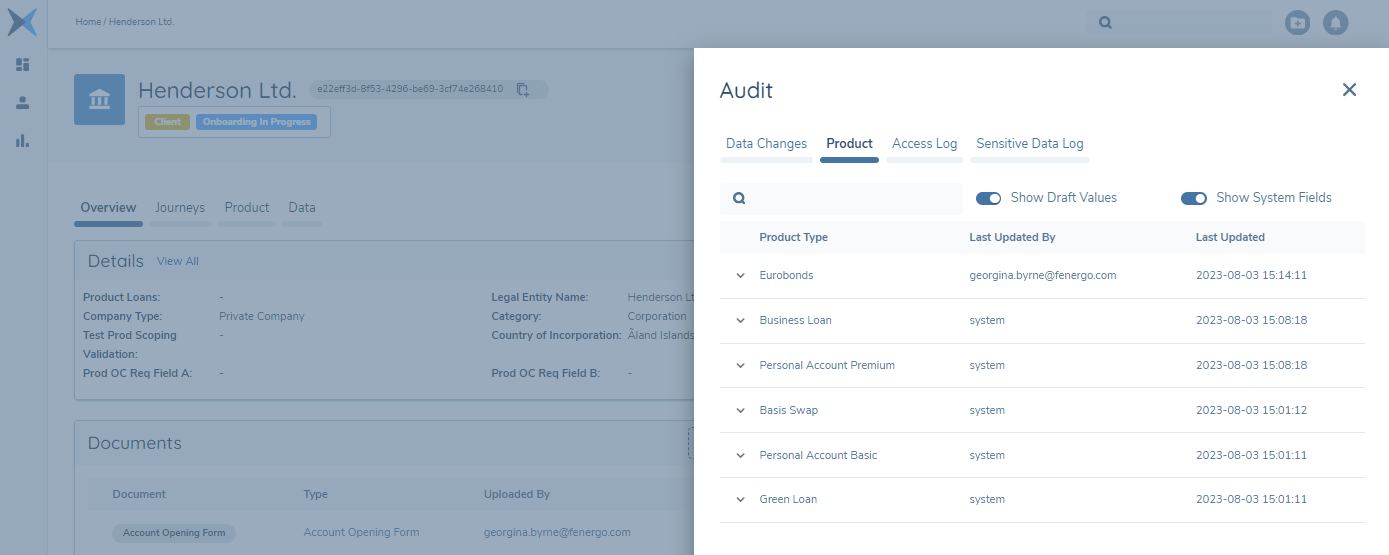Click Home in the breadcrumb
The image size is (1389, 555).
click(x=88, y=22)
